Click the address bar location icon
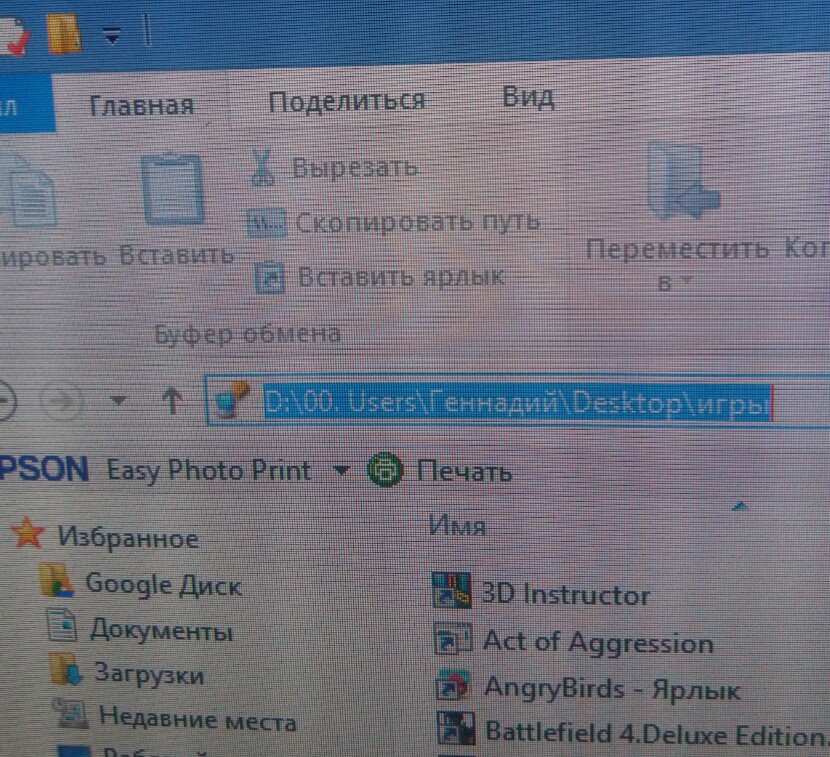 pos(233,401)
